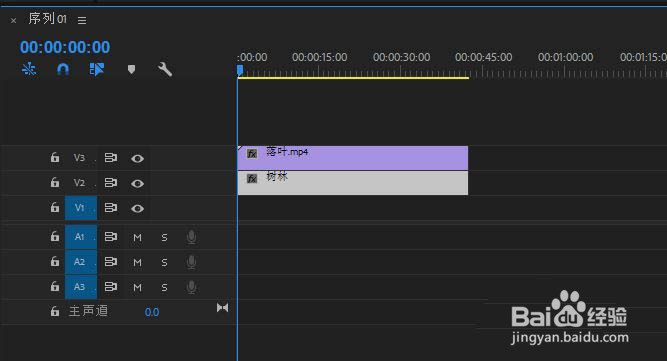
Task: Click the playhead timecode 00:00:00:00
Action: click(x=65, y=47)
